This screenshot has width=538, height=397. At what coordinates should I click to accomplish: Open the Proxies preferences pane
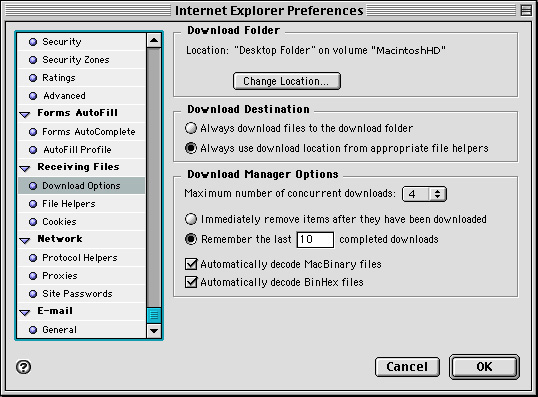click(x=82, y=276)
